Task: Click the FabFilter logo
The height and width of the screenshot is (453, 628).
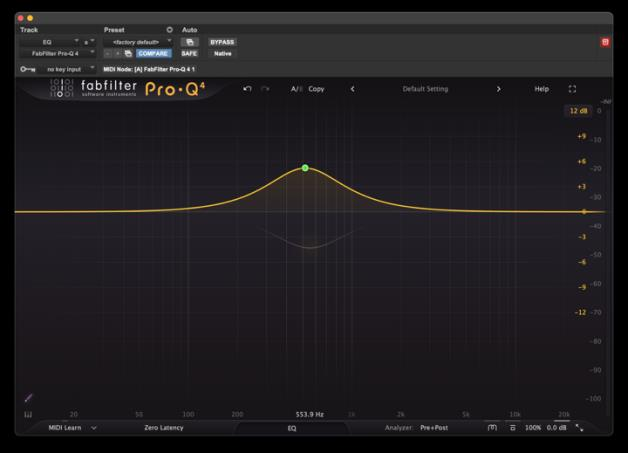Action: click(x=94, y=88)
